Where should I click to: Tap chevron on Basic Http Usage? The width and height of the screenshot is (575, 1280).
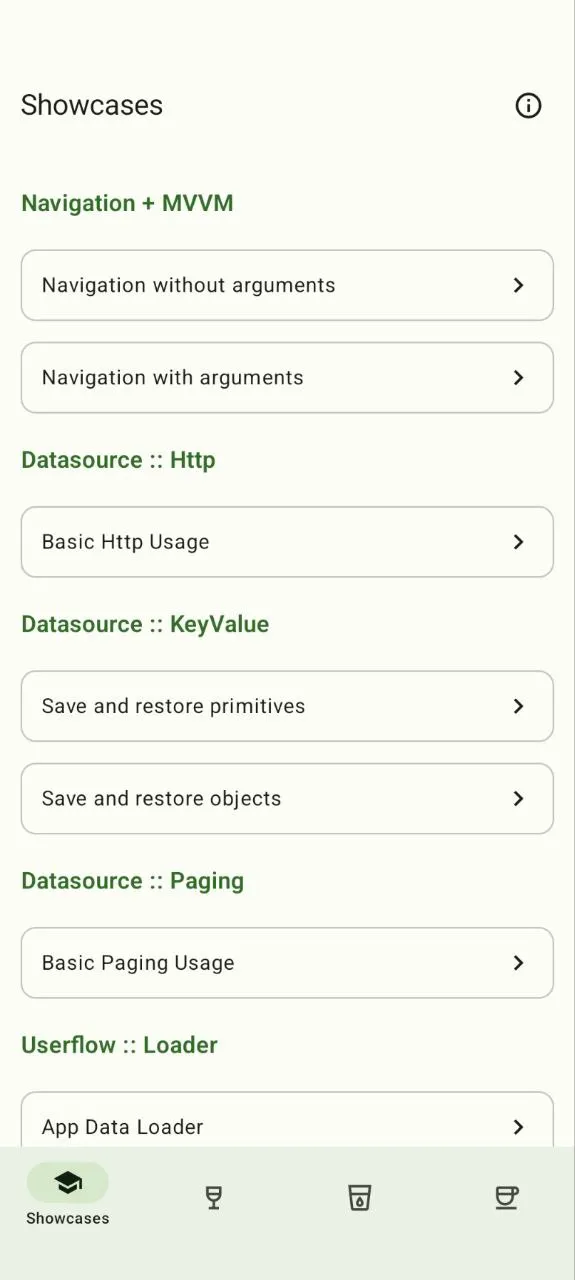[x=518, y=542]
